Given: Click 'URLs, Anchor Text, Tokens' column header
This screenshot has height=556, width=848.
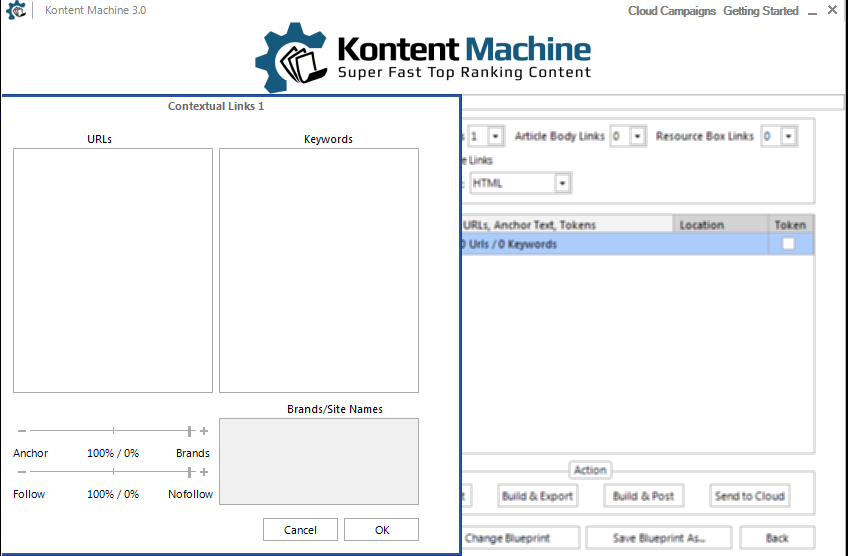Looking at the screenshot, I should pos(567,224).
